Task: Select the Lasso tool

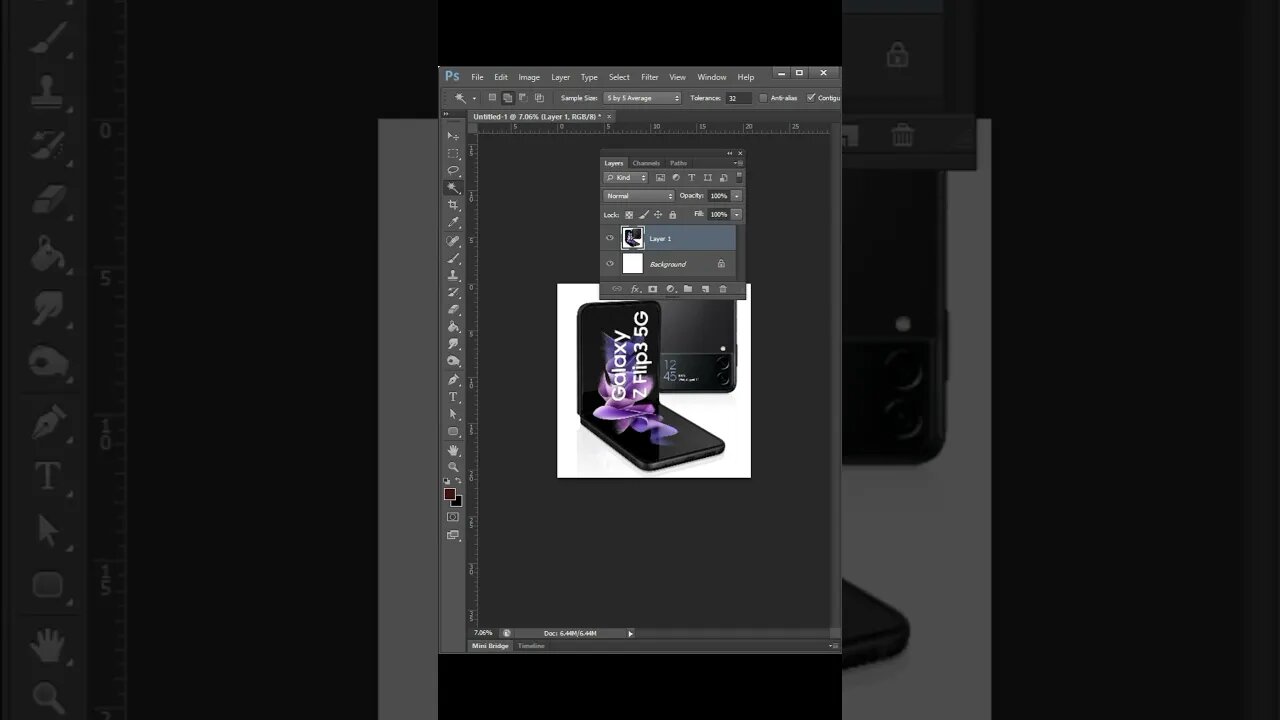Action: 453,170
